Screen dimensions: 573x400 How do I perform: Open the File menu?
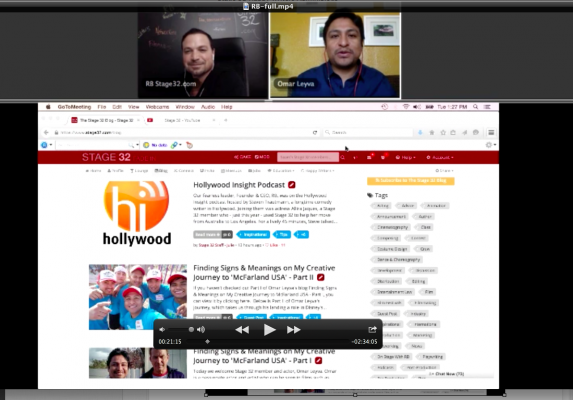102,107
